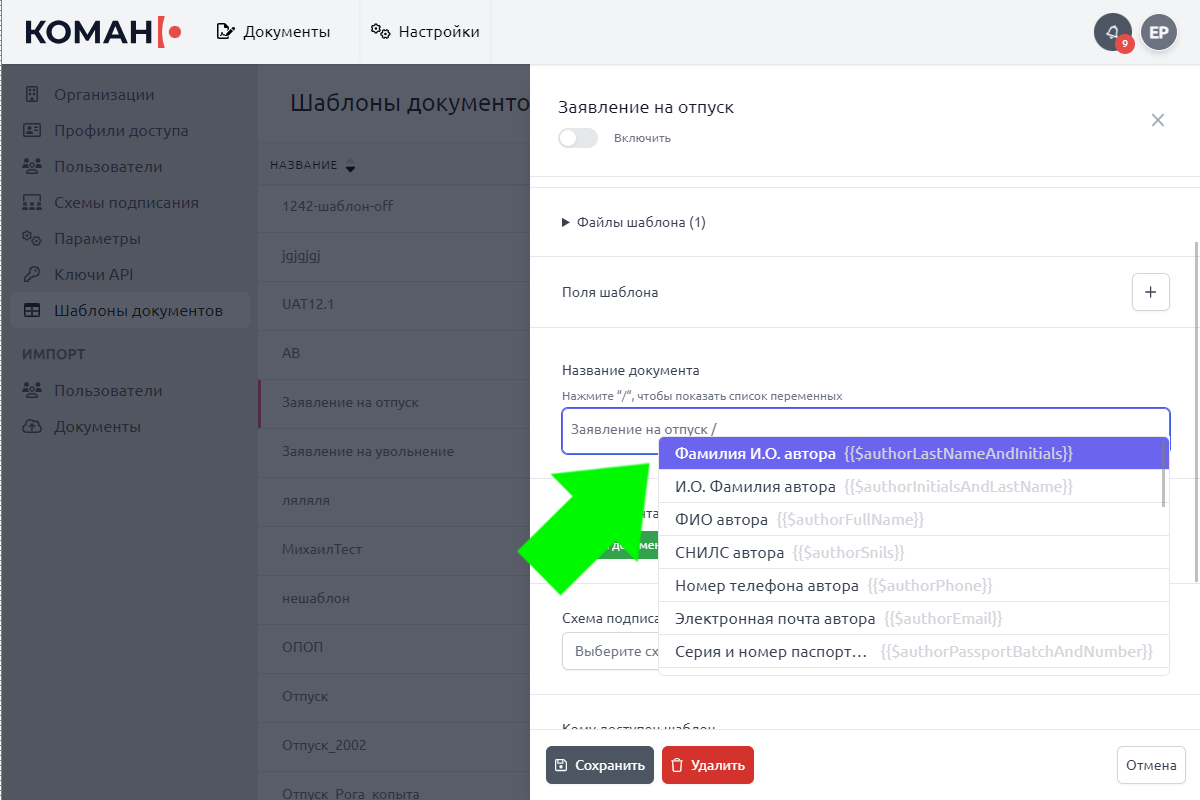Open the Настройки top menu
1200x800 pixels.
tap(425, 32)
